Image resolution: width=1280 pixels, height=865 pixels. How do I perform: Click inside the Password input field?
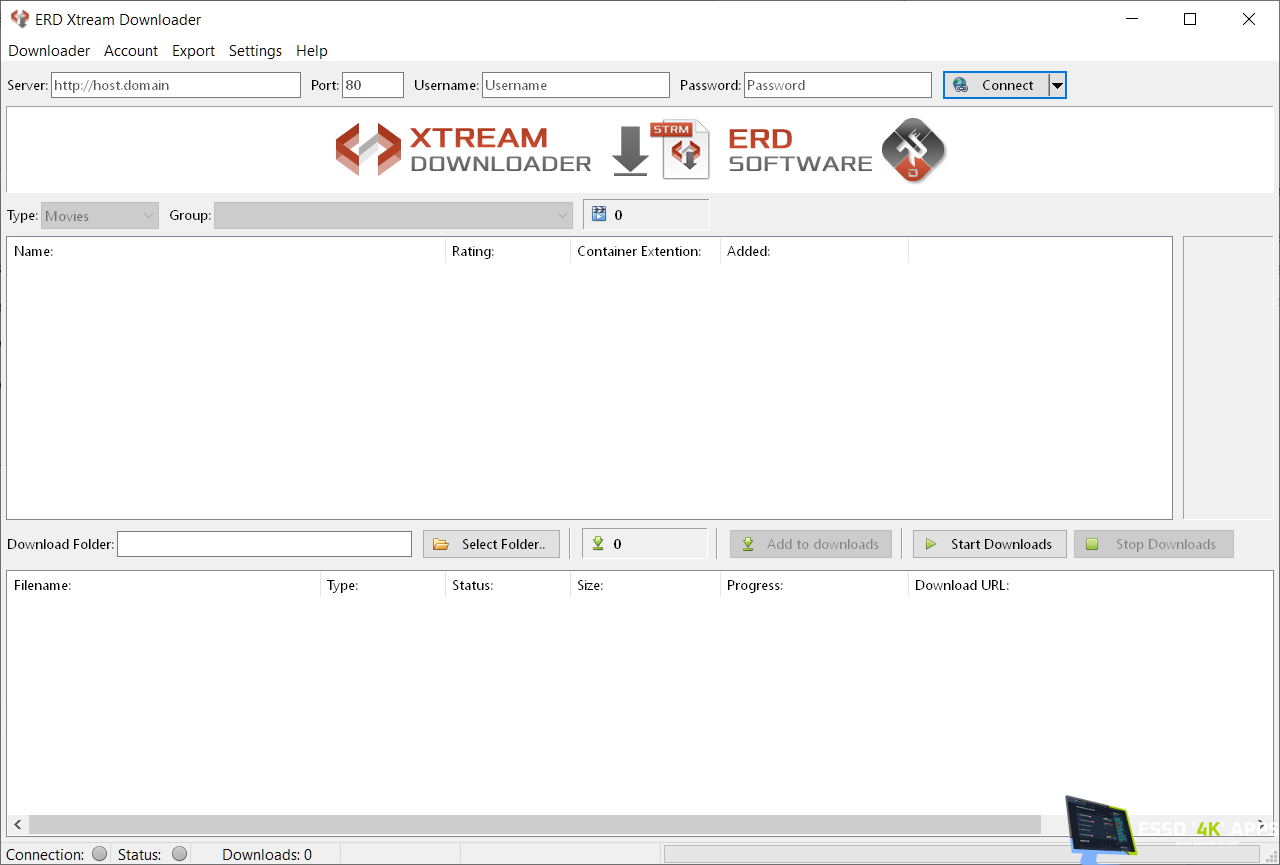(x=837, y=85)
